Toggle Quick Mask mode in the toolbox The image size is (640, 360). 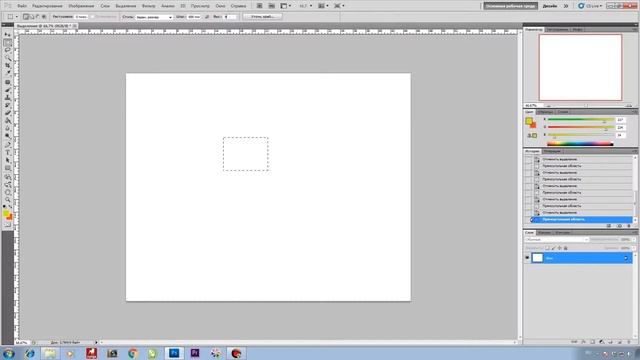8,224
